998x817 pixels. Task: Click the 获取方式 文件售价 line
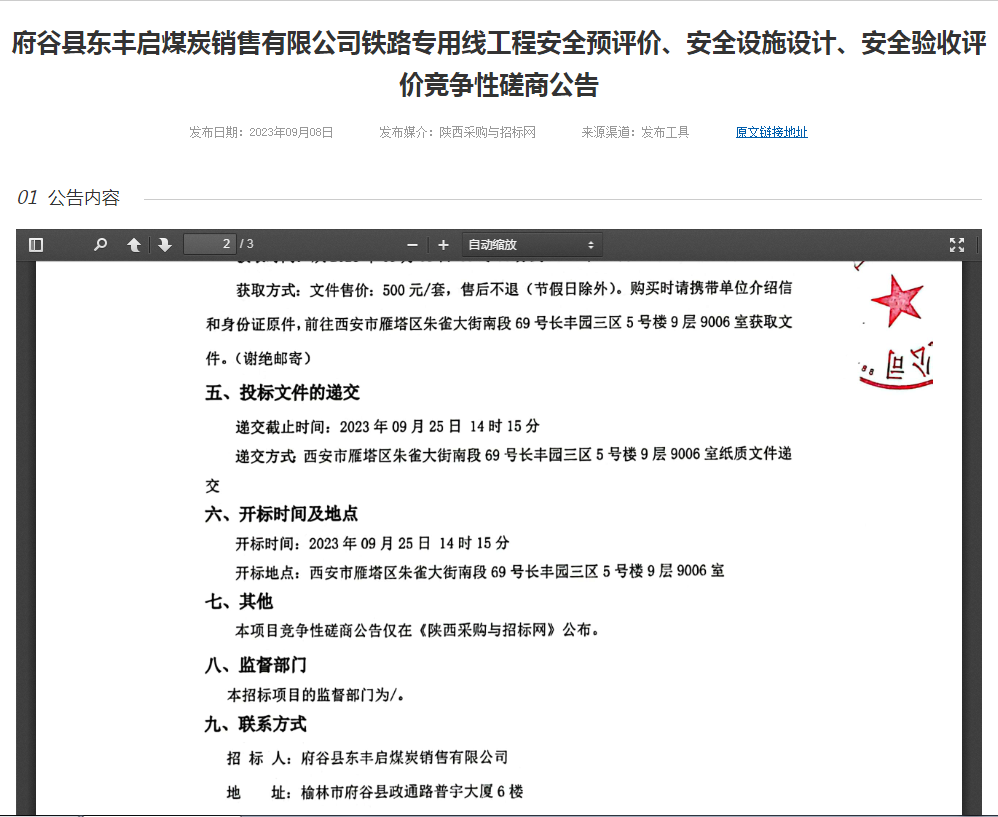click(x=514, y=290)
